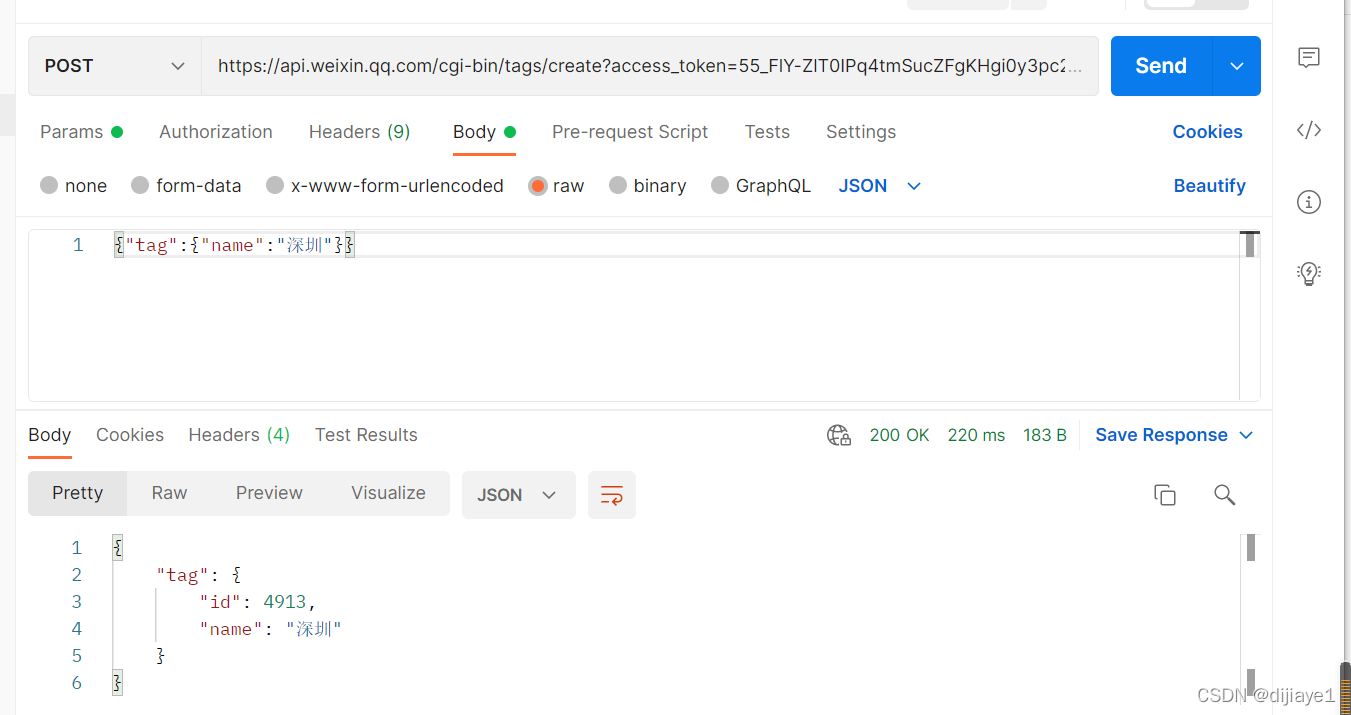Viewport: 1351px width, 715px height.
Task: Click the Beautify link
Action: 1210,186
